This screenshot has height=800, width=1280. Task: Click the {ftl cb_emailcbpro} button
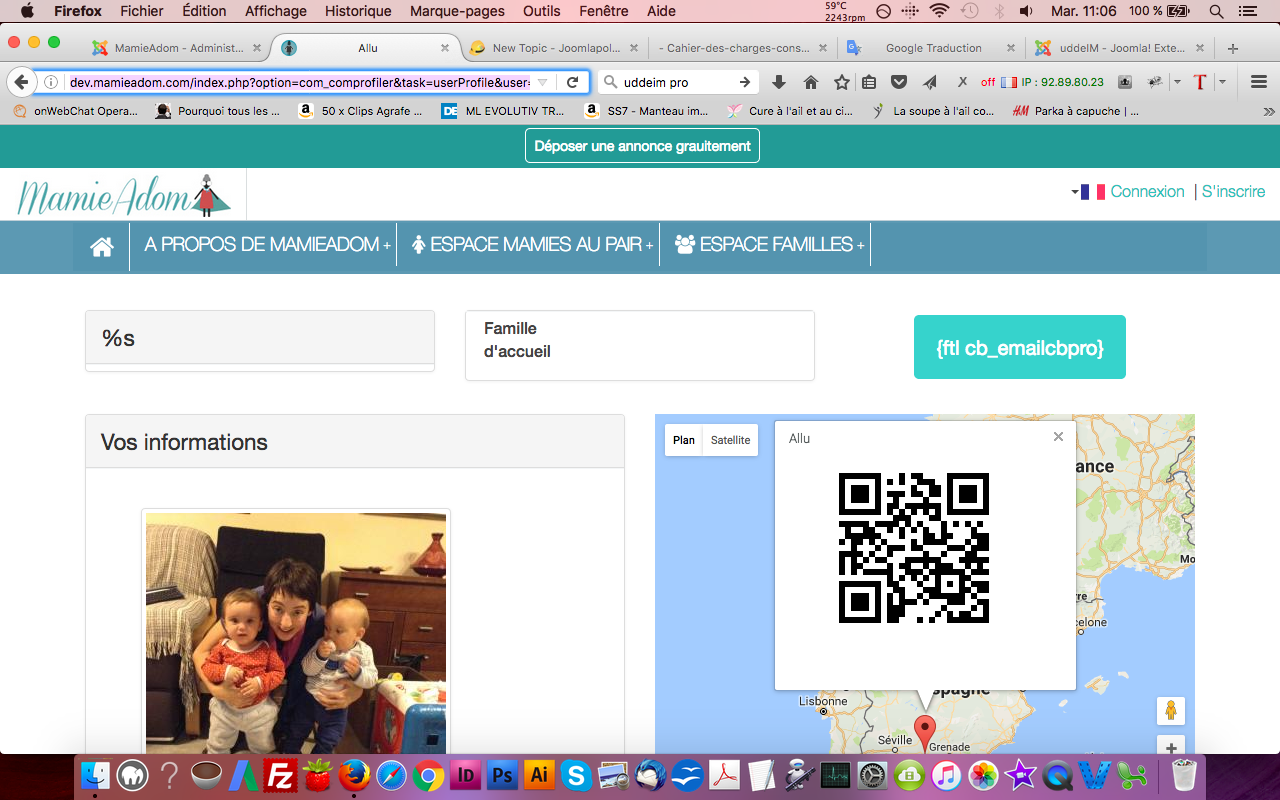click(x=1020, y=347)
